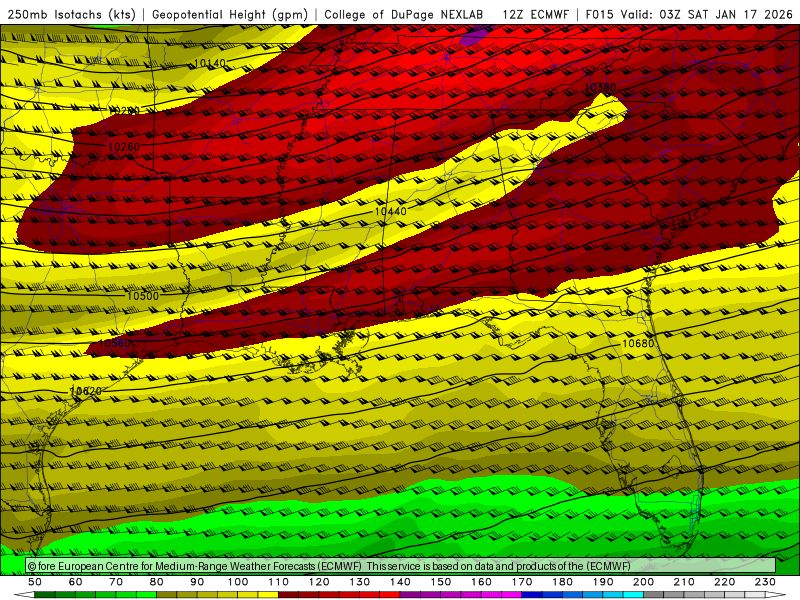800x600 pixels.
Task: Click the 110 label on the color scale
Action: point(279,582)
